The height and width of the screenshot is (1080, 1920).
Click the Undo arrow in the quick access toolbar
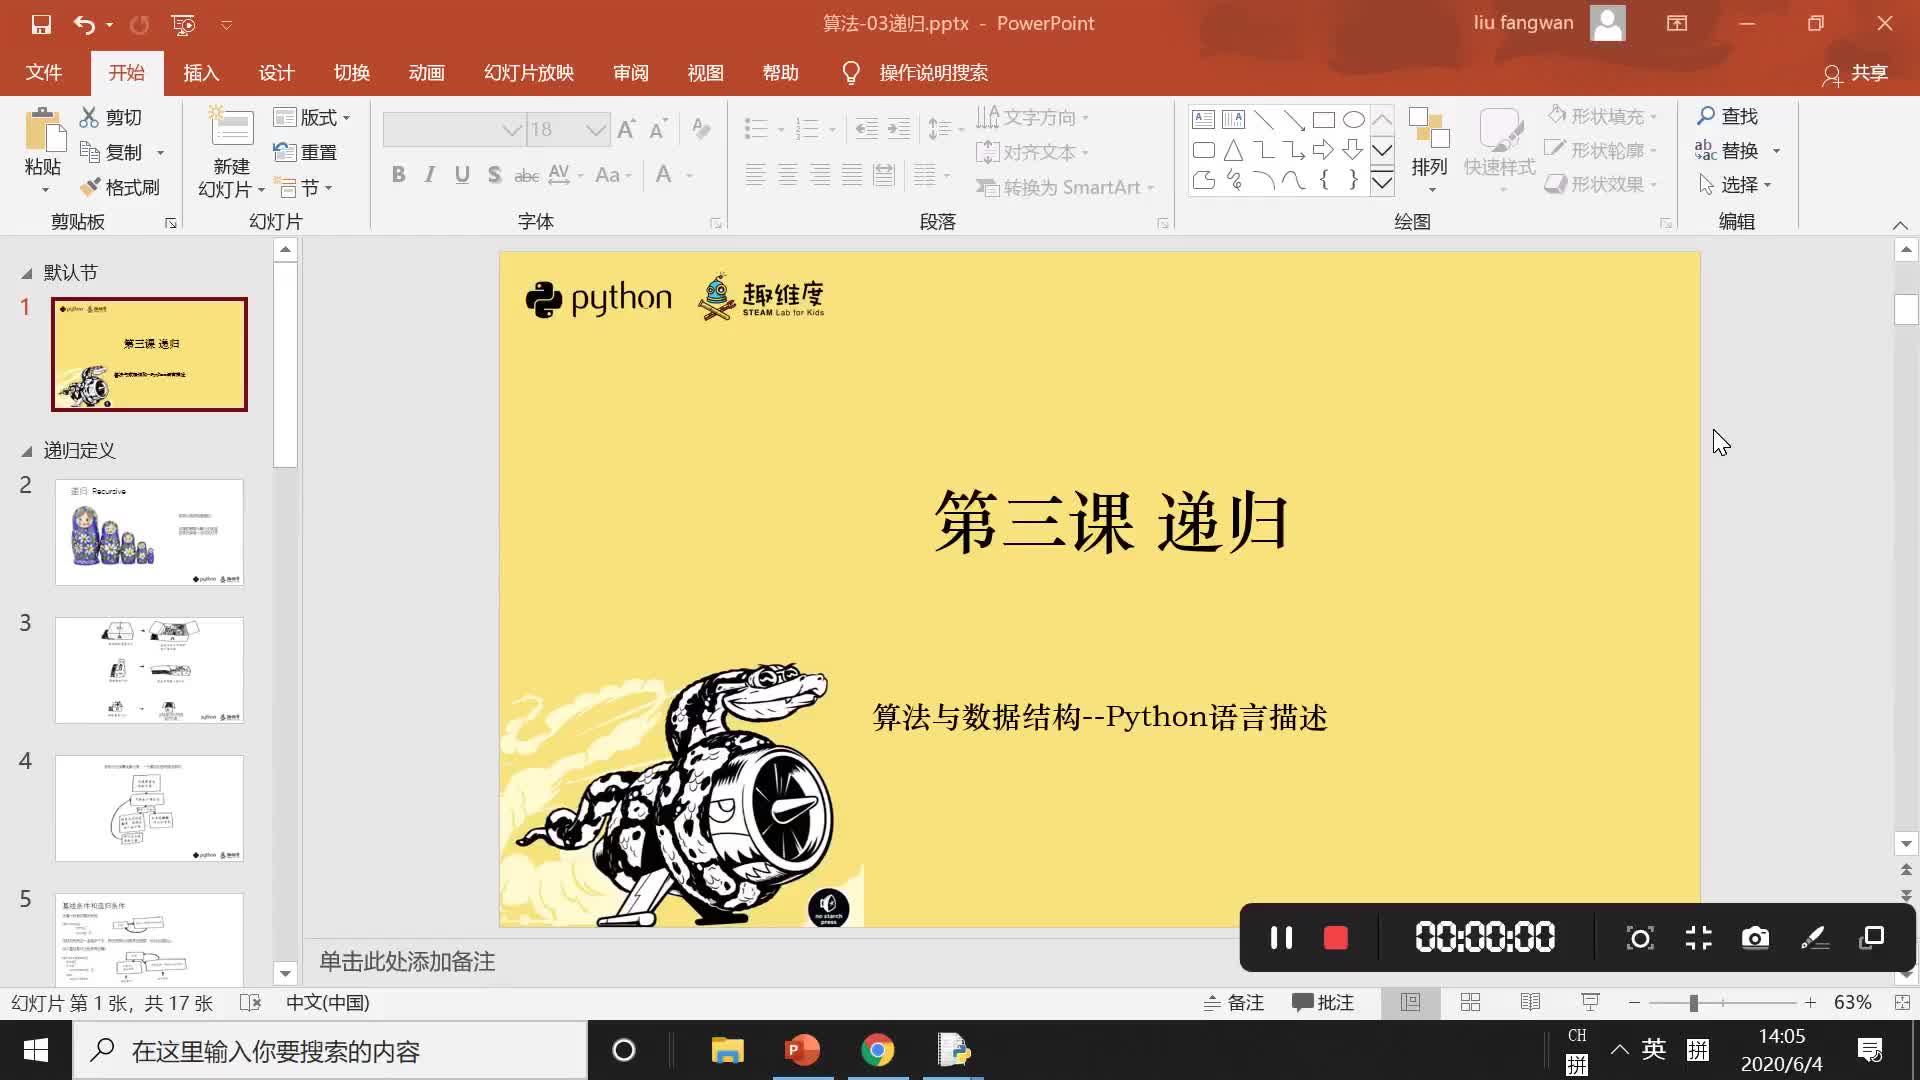[x=84, y=24]
